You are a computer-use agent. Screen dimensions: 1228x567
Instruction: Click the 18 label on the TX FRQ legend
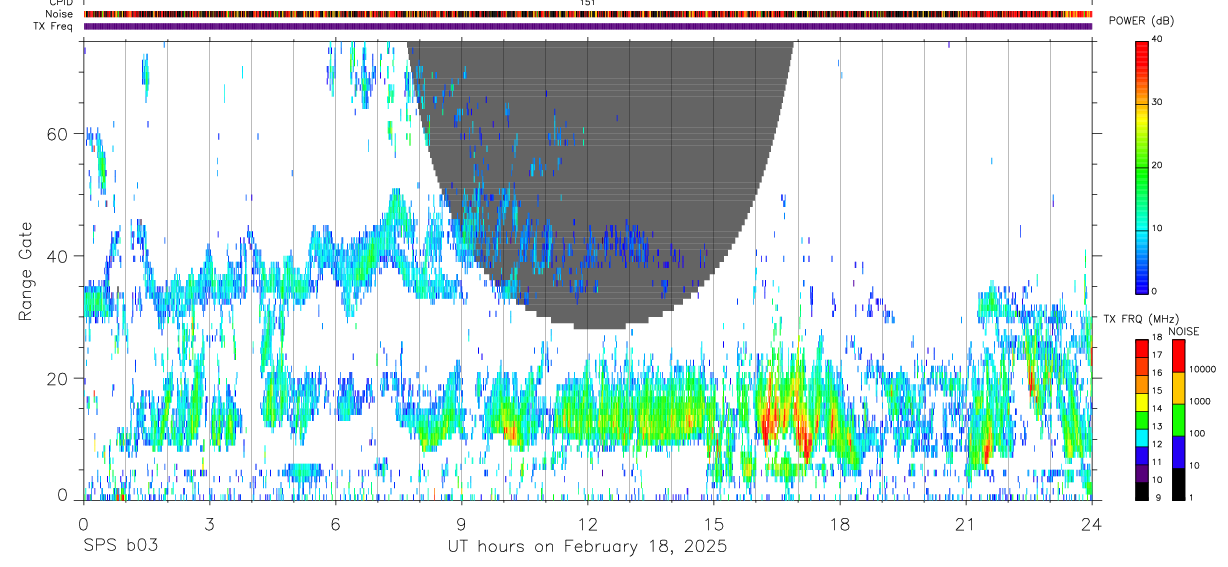[1157, 338]
